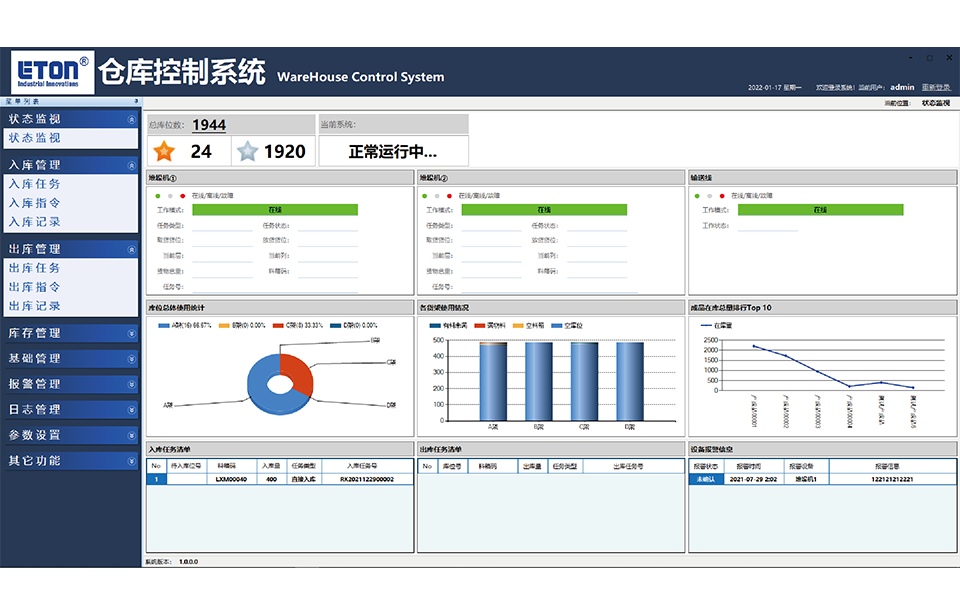Click the ETON company logo
The width and height of the screenshot is (960, 615).
(52, 73)
